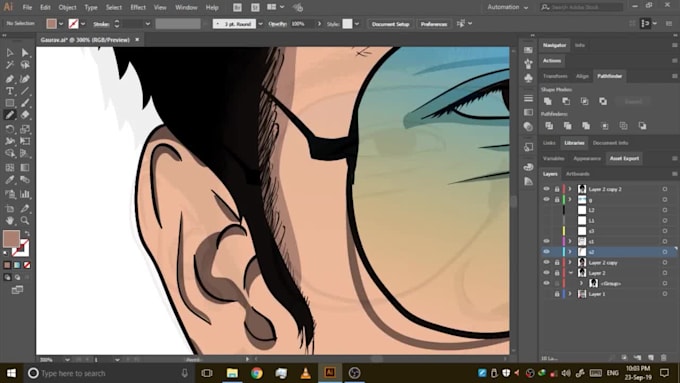680x383 pixels.
Task: Select the Selection (black arrow) tool
Action: coord(10,52)
